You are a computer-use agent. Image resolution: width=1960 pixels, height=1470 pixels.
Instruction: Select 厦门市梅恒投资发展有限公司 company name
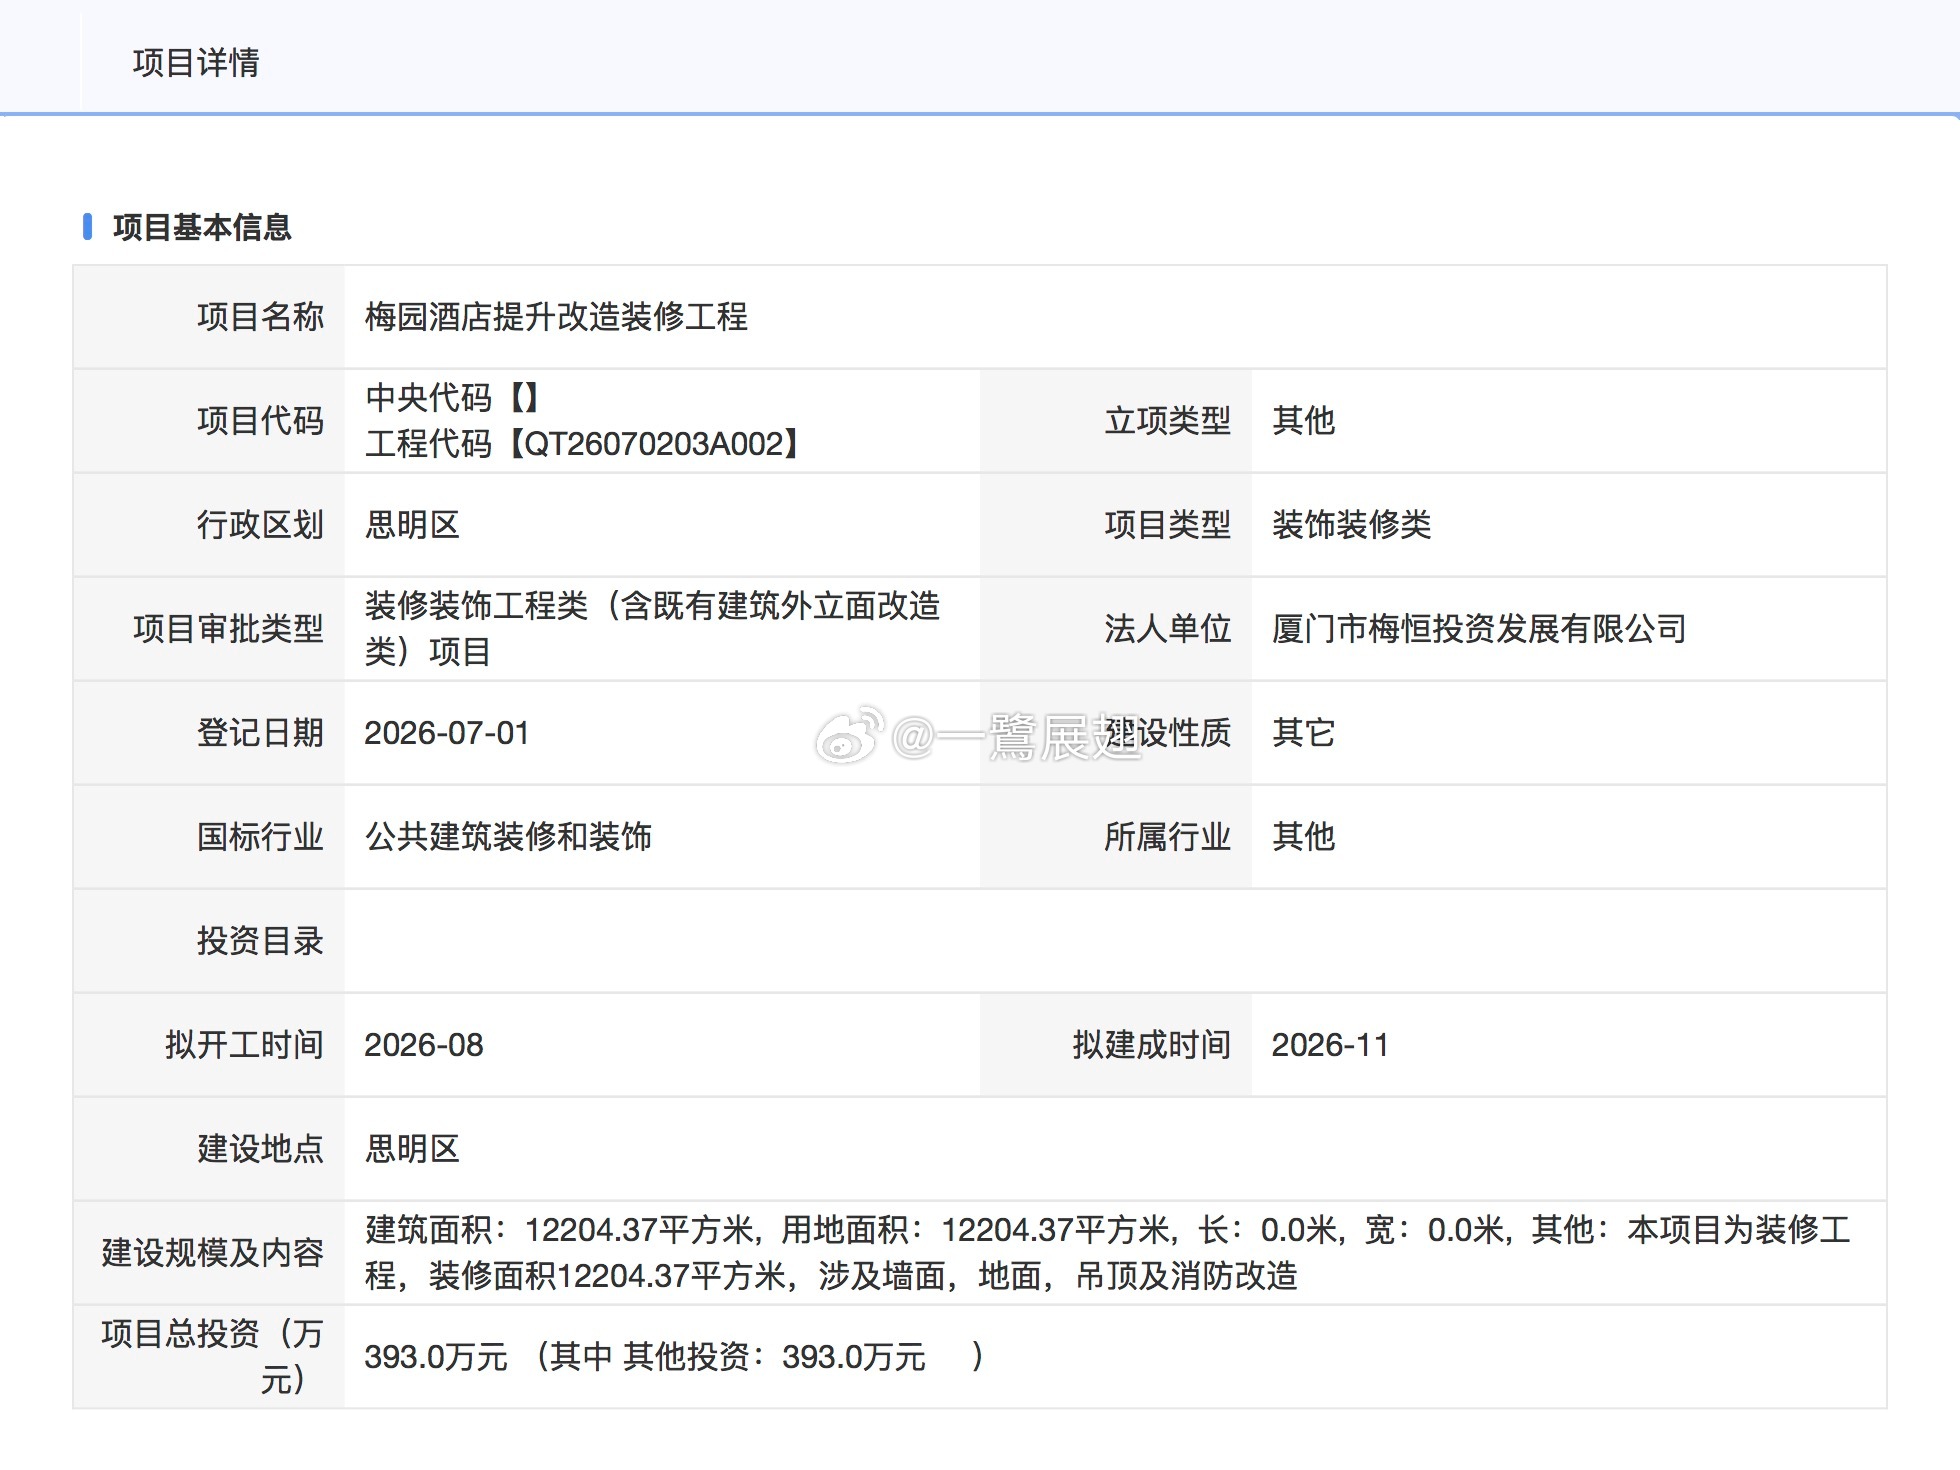coord(1479,629)
